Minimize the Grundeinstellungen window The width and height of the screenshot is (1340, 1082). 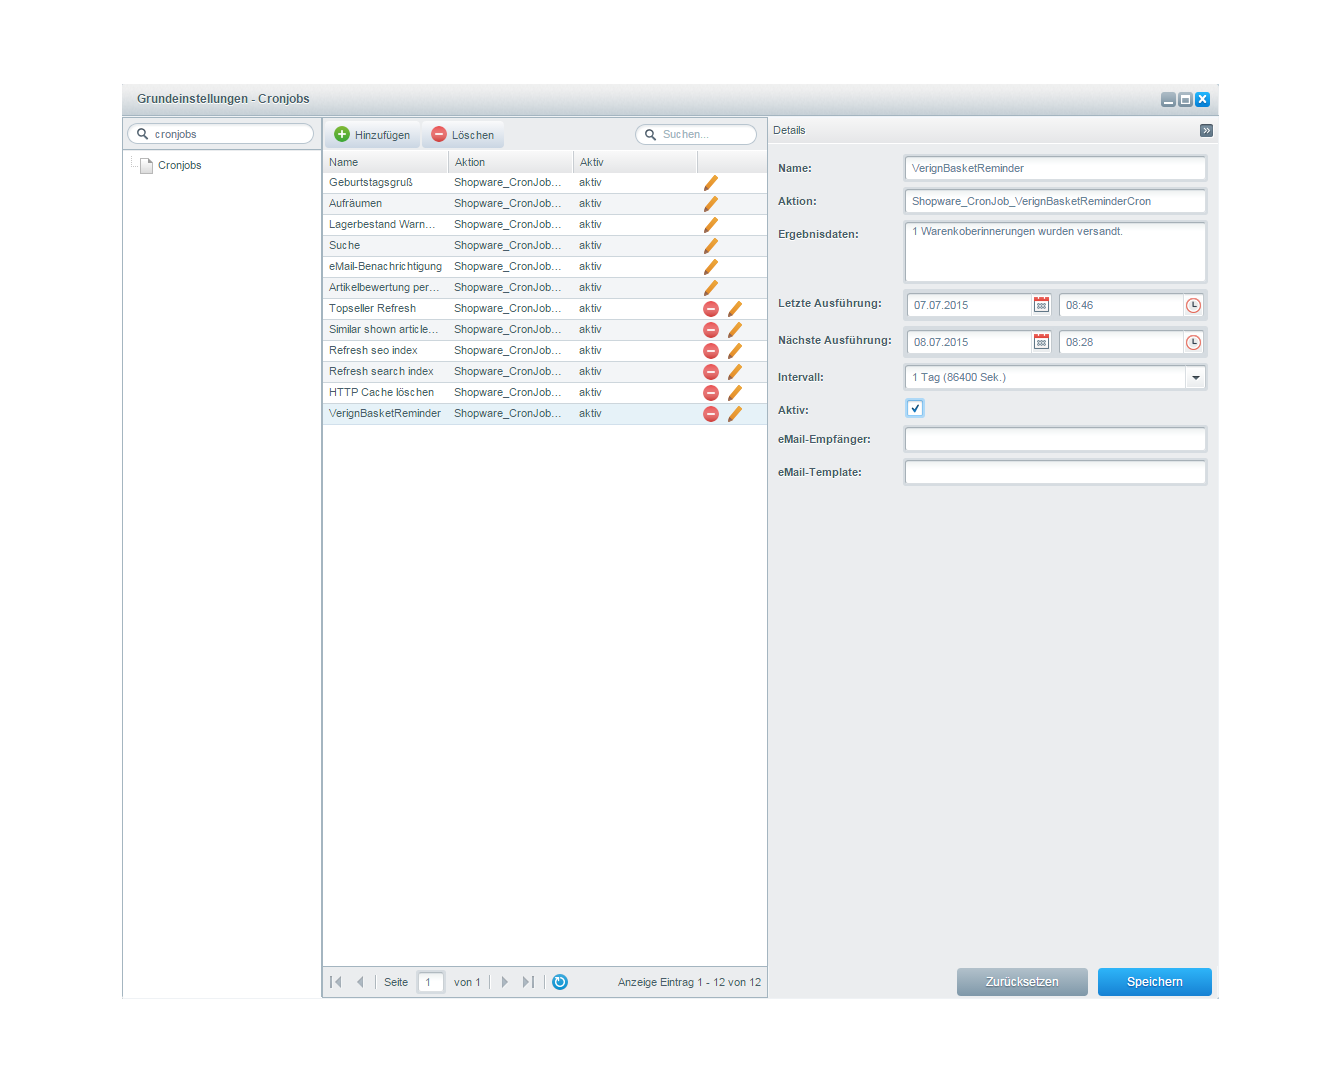(1168, 99)
